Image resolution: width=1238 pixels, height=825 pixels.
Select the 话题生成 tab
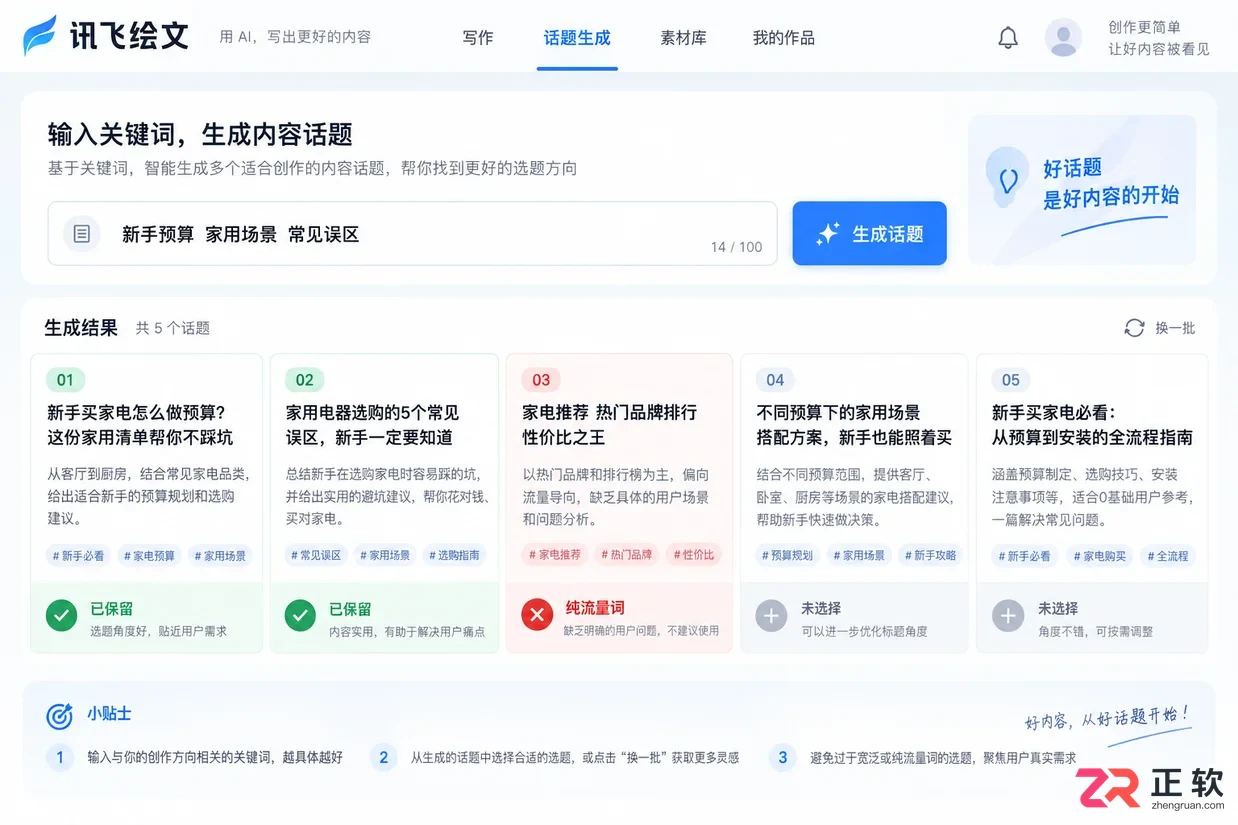[577, 38]
